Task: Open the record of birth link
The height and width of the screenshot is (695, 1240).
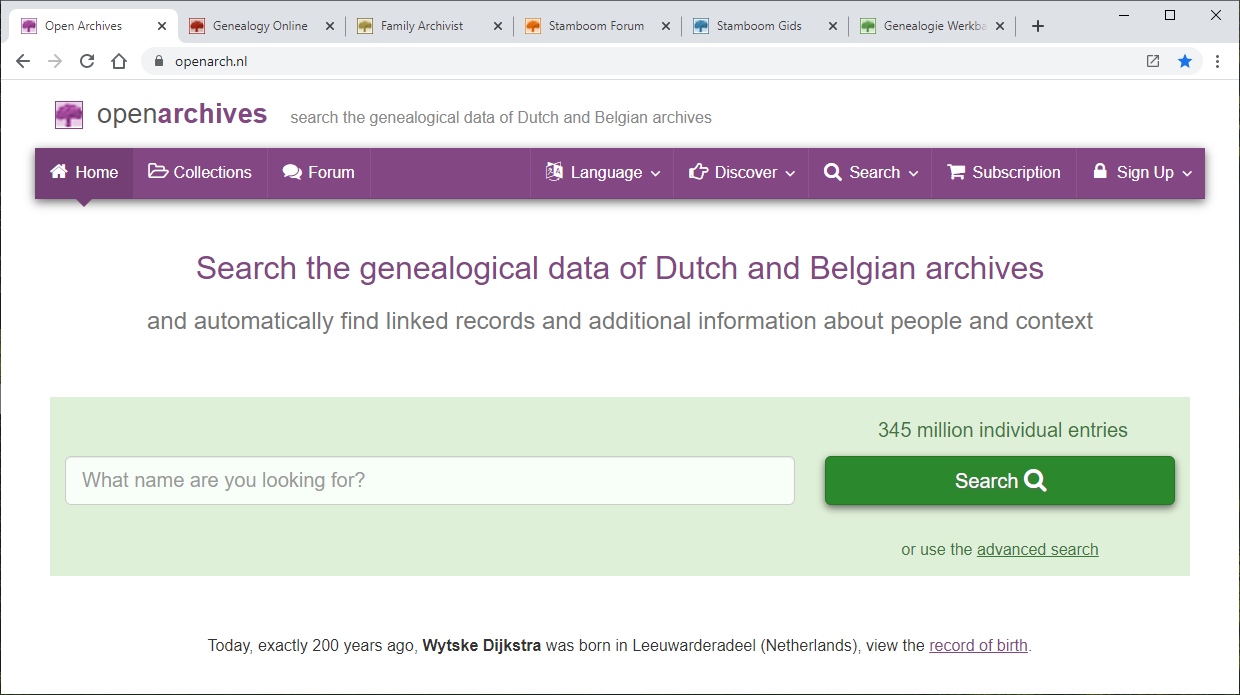Action: pyautogui.click(x=978, y=645)
